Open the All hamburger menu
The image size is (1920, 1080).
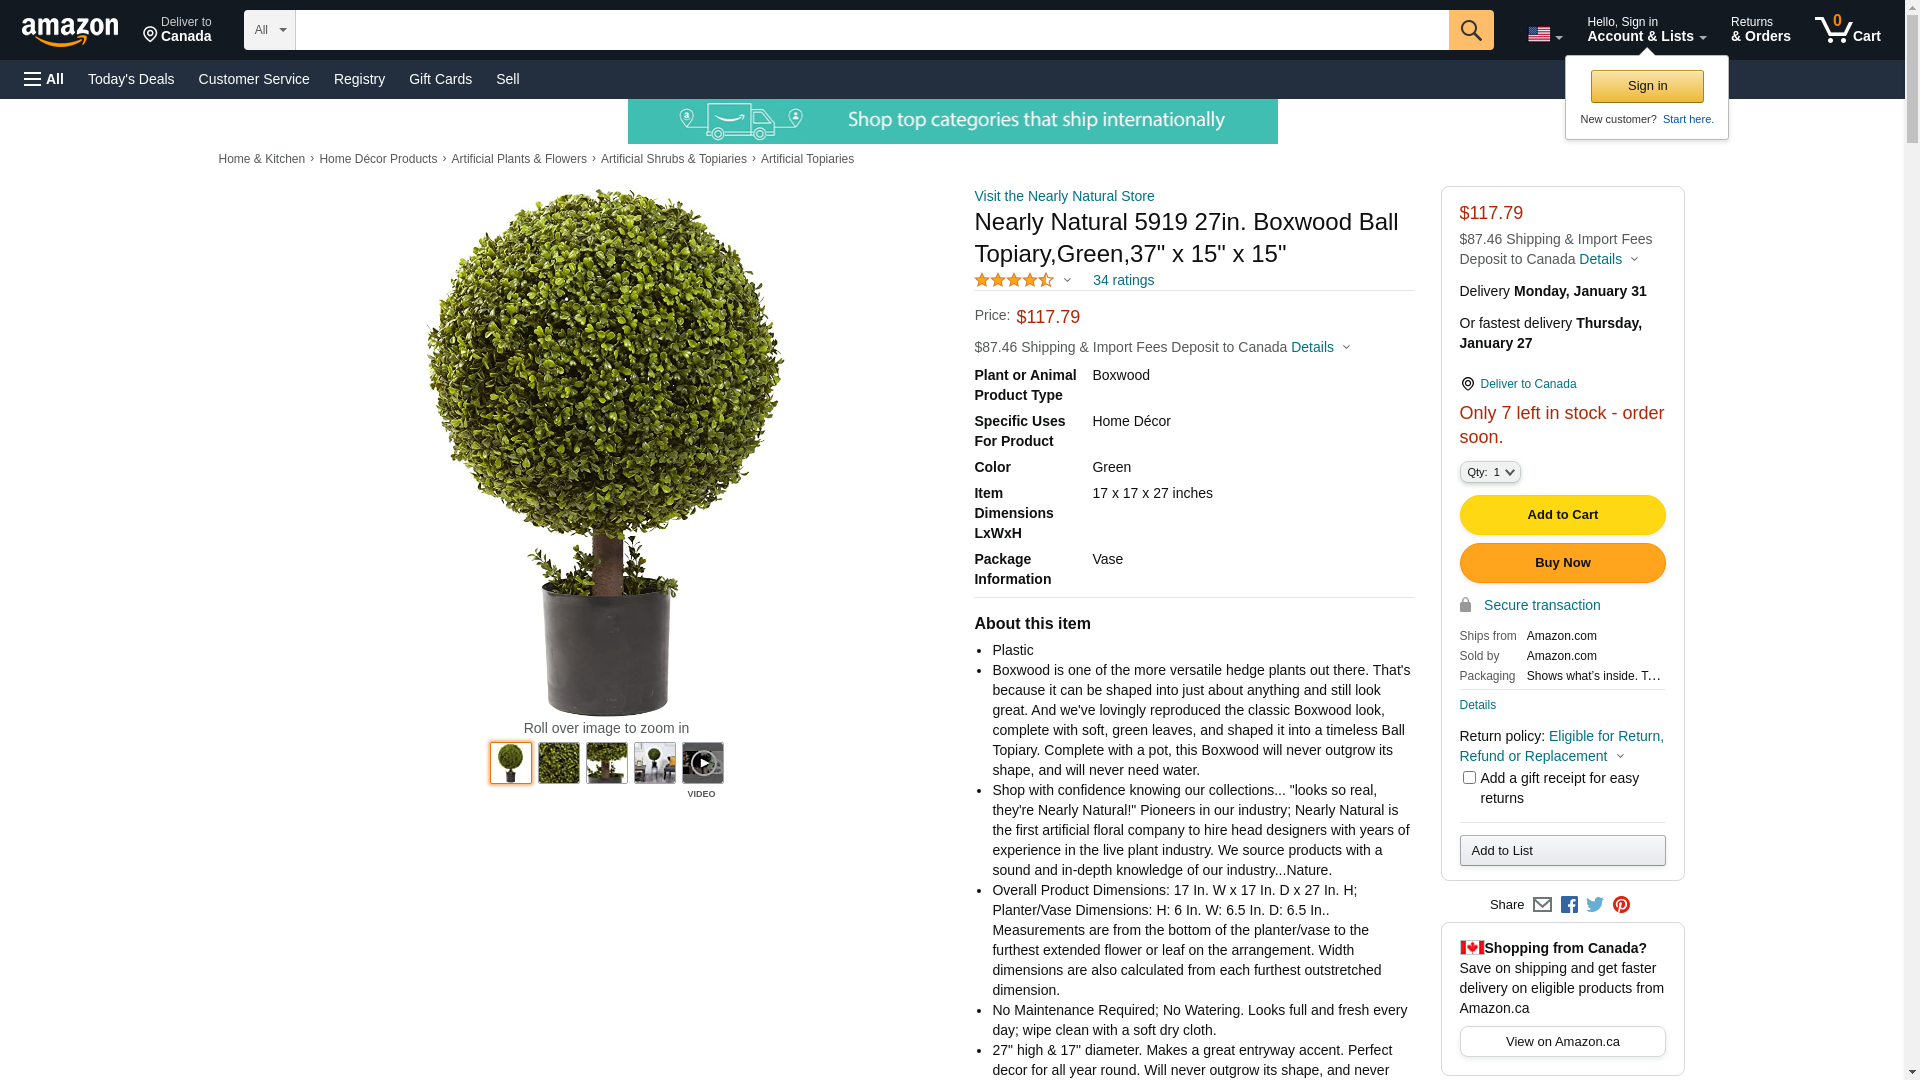[x=44, y=79]
